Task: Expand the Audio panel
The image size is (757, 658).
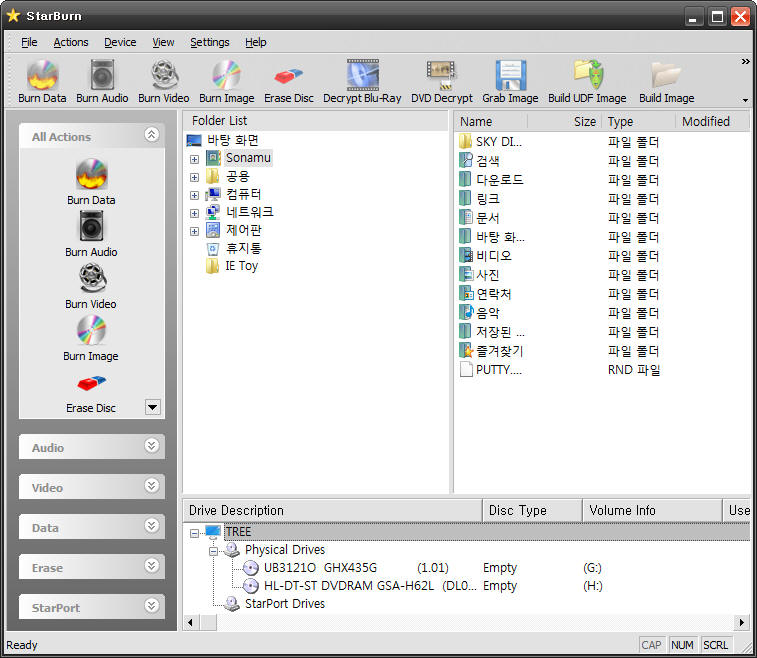Action: pos(152,446)
